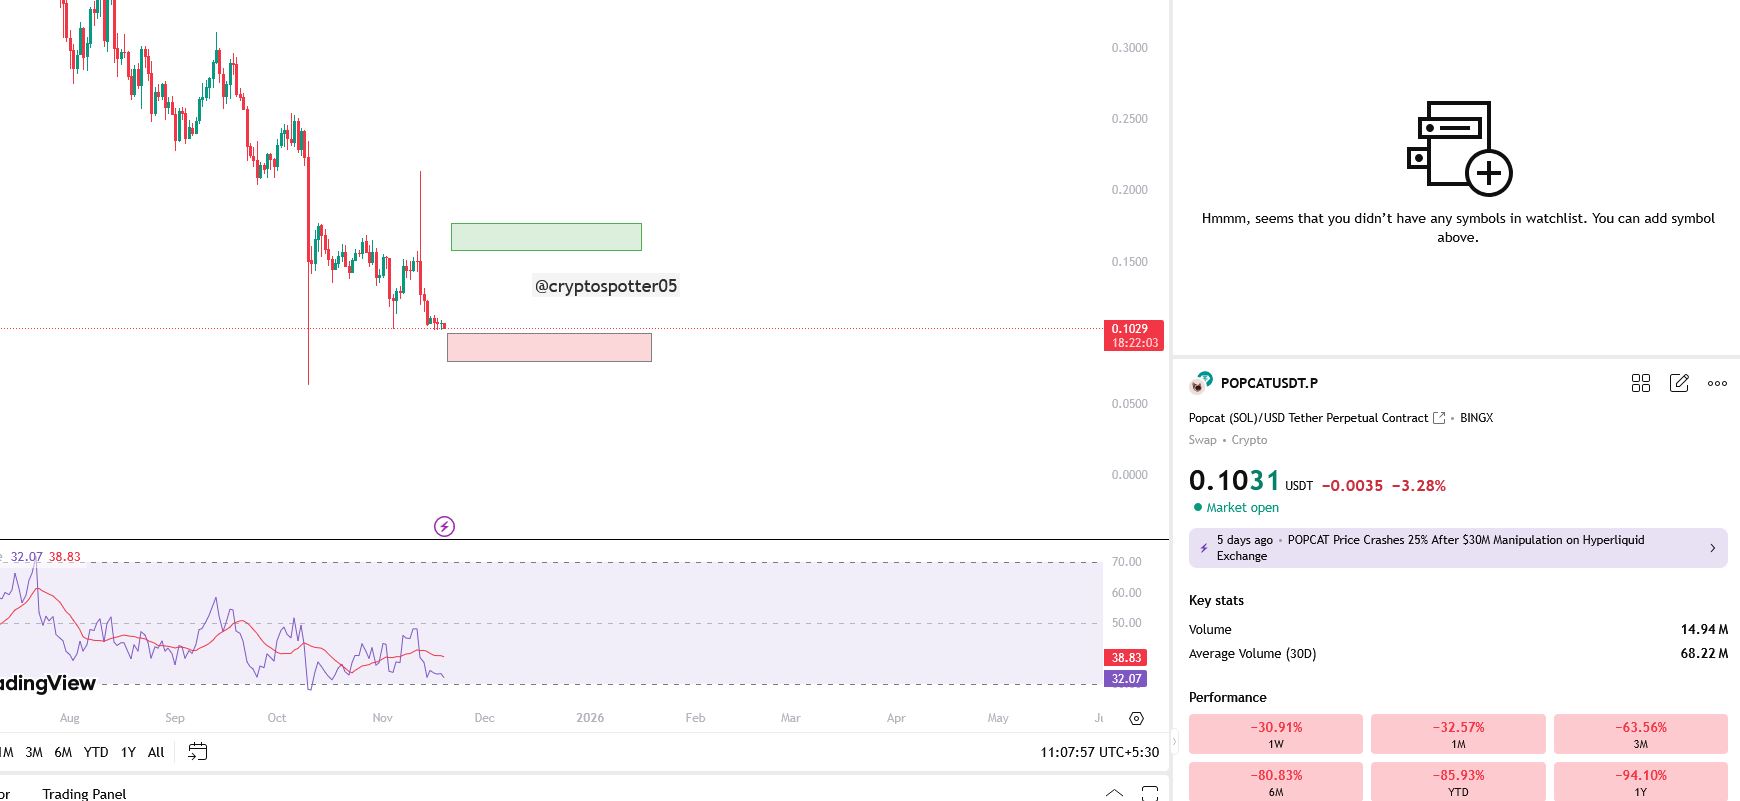Click the Sep label on time axis
1740x801 pixels.
click(x=175, y=718)
